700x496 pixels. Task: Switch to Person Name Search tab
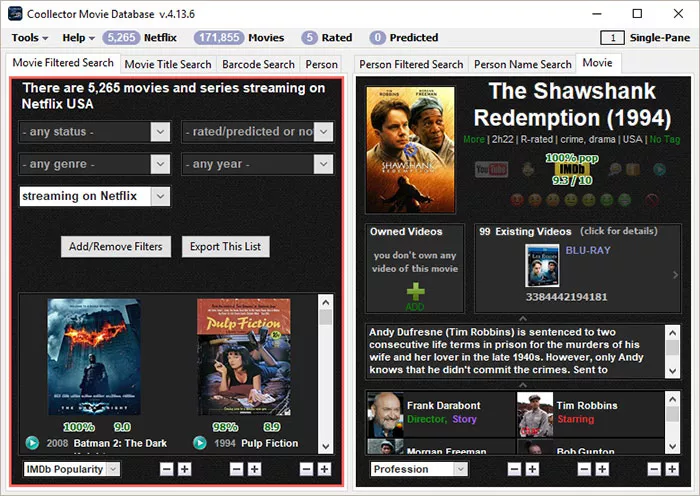(x=522, y=64)
